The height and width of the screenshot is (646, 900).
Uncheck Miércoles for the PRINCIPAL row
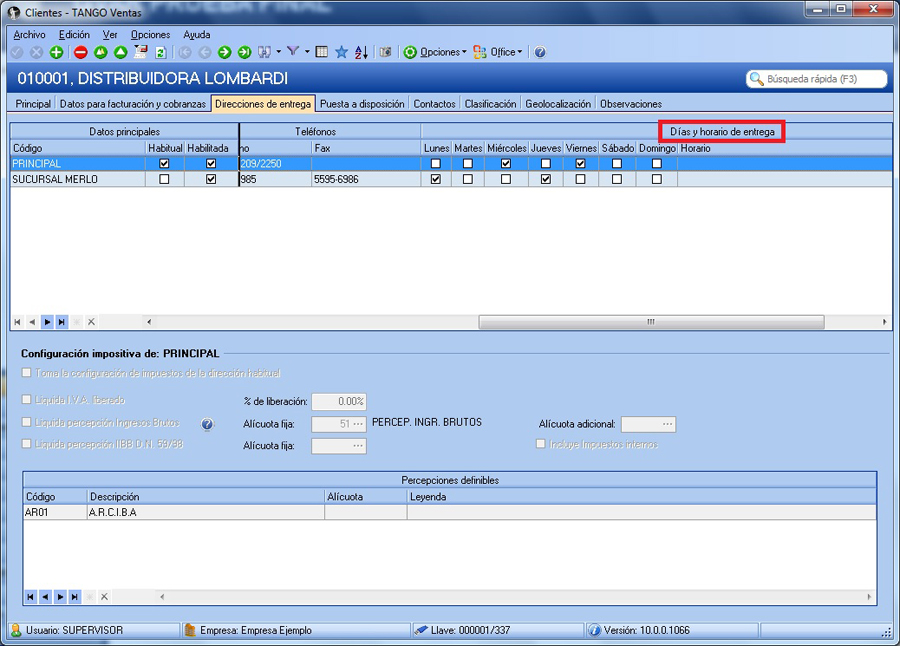506,164
